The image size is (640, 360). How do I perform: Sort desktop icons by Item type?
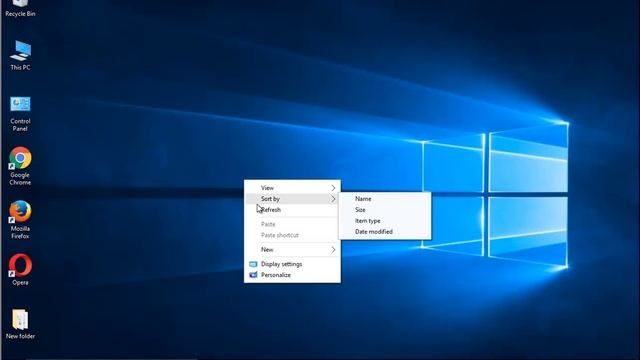point(385,221)
